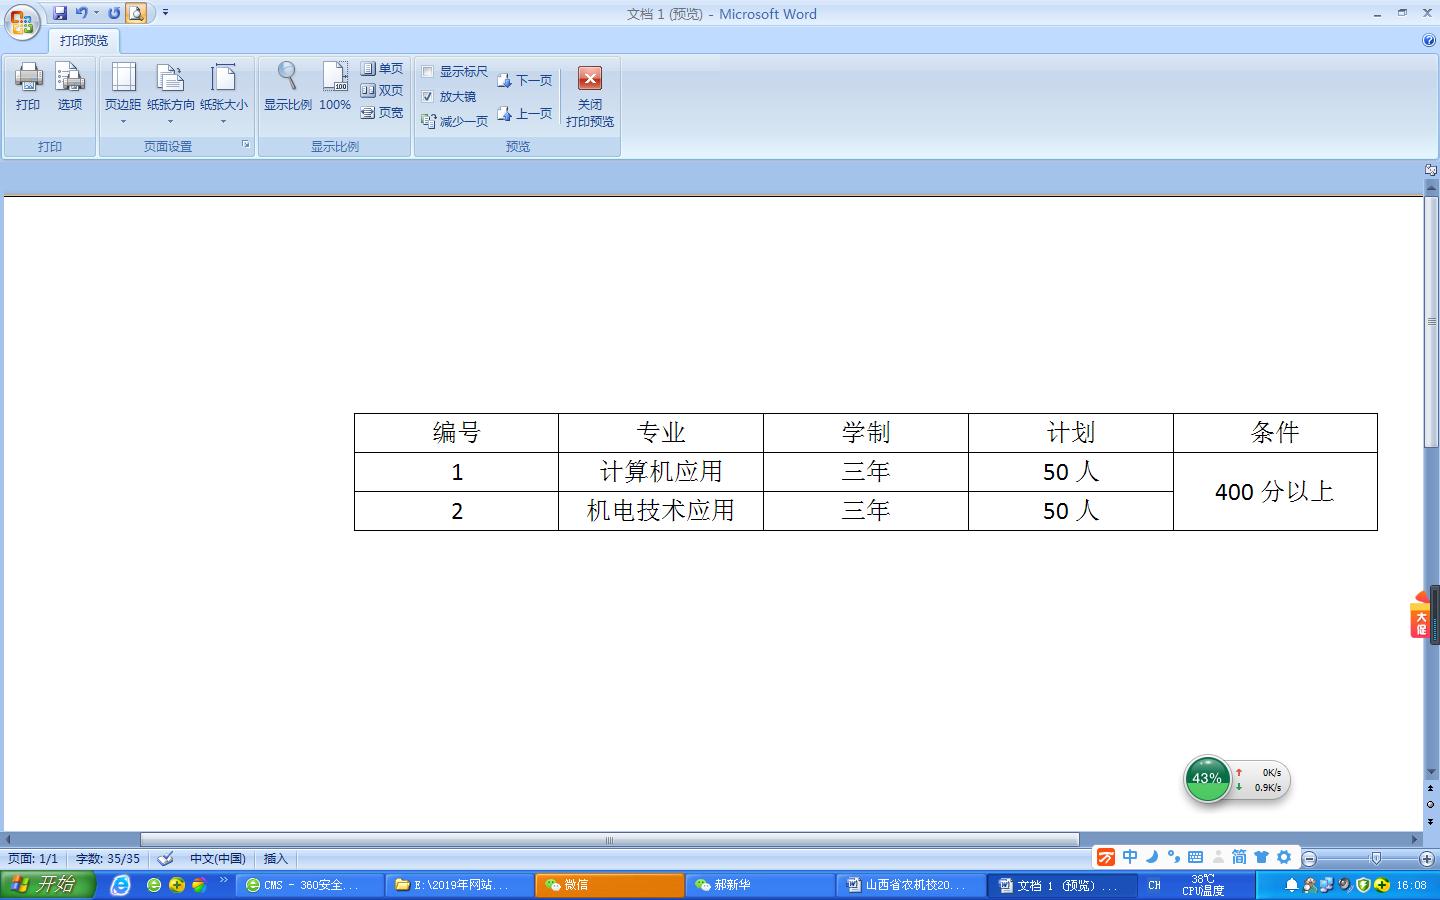Screen dimensions: 1440x900
Task: Expand the Margins (页边距) dropdown
Action: [123, 91]
